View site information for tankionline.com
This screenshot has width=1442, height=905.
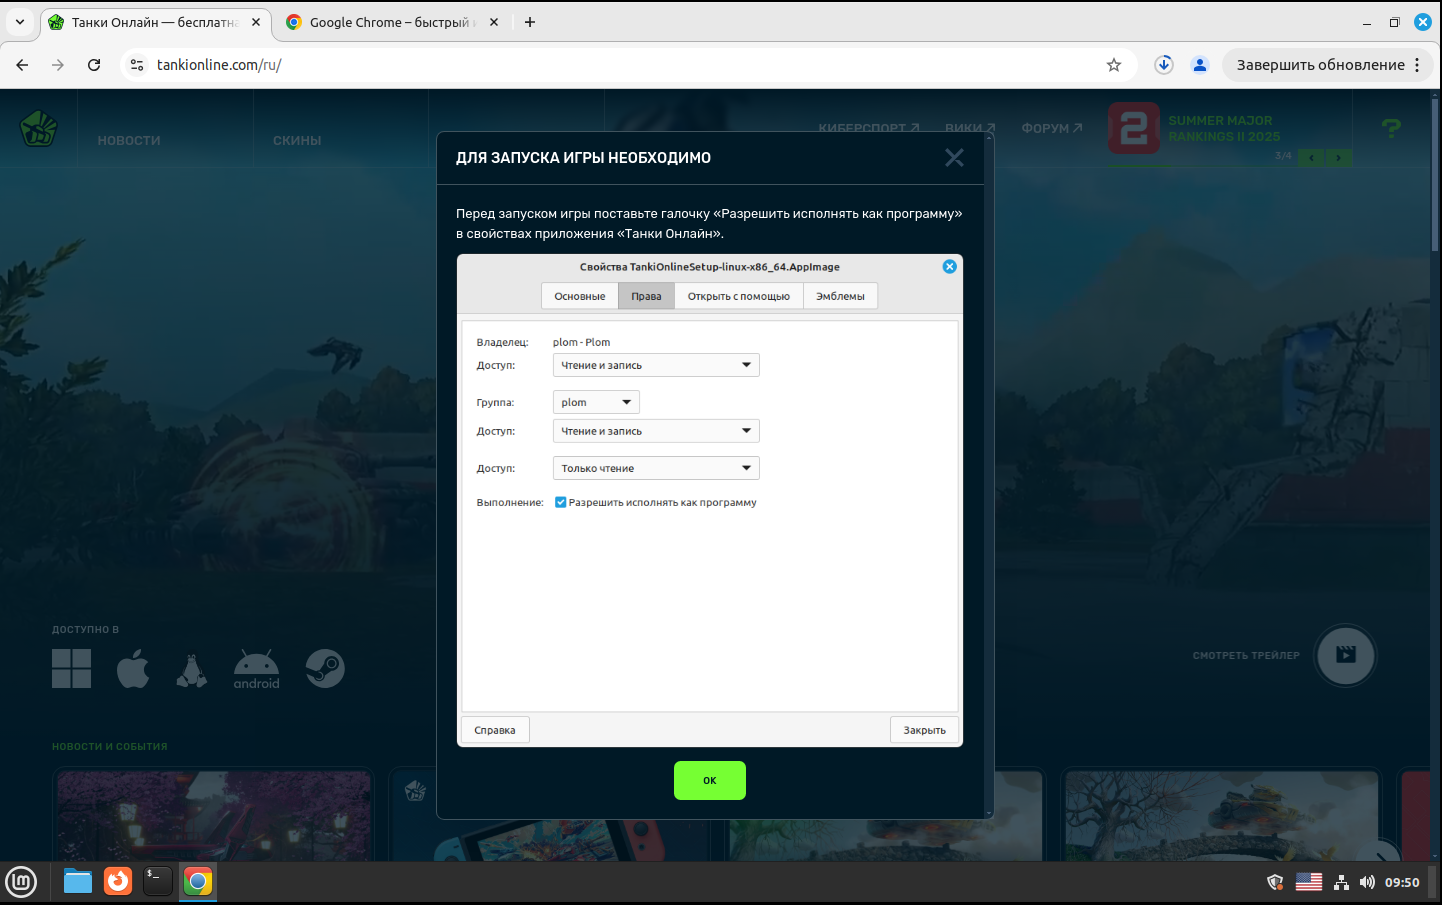click(x=137, y=65)
